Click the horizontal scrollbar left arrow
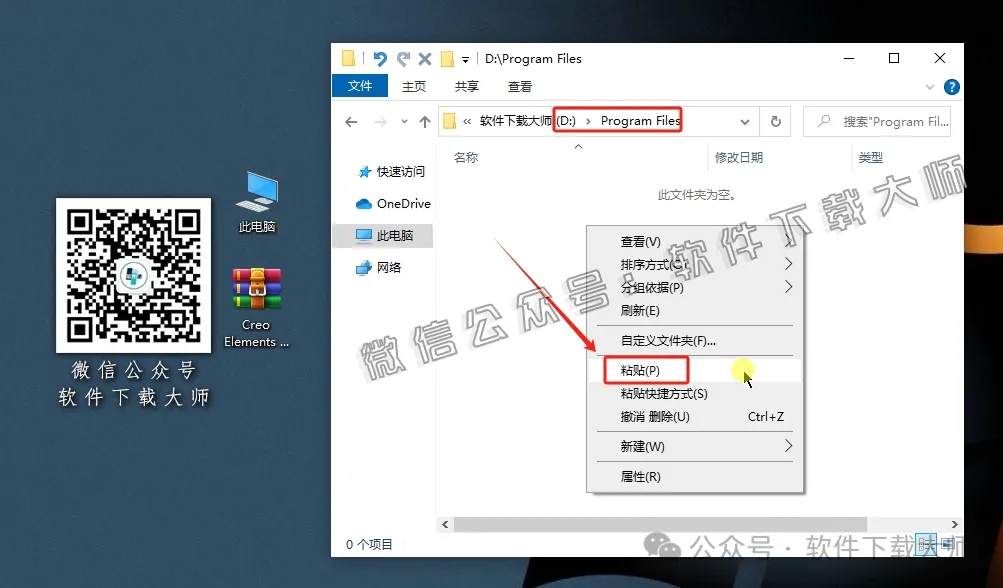The height and width of the screenshot is (588, 1003). point(445,525)
